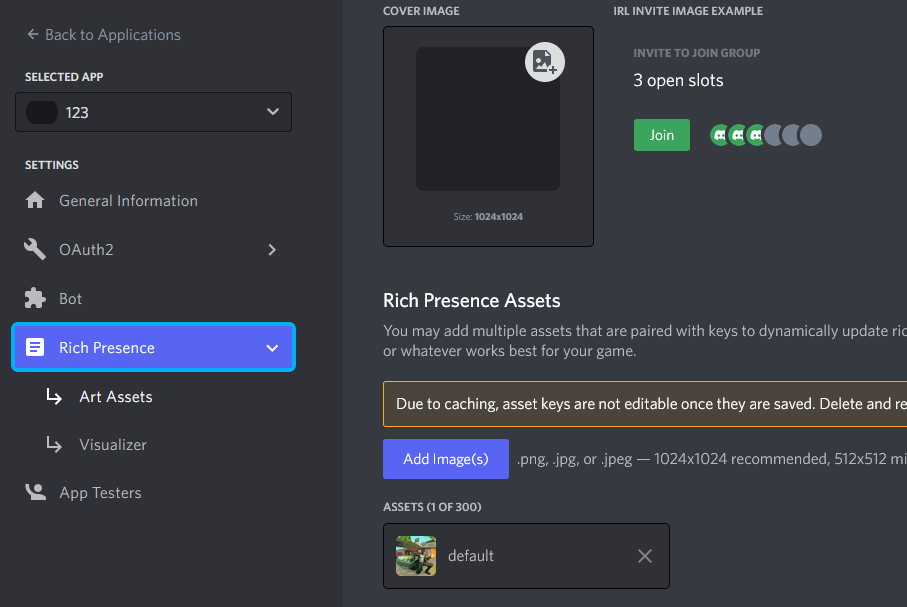Click the ASSETS (1 OF 300) label
The height and width of the screenshot is (607, 907).
pos(432,507)
